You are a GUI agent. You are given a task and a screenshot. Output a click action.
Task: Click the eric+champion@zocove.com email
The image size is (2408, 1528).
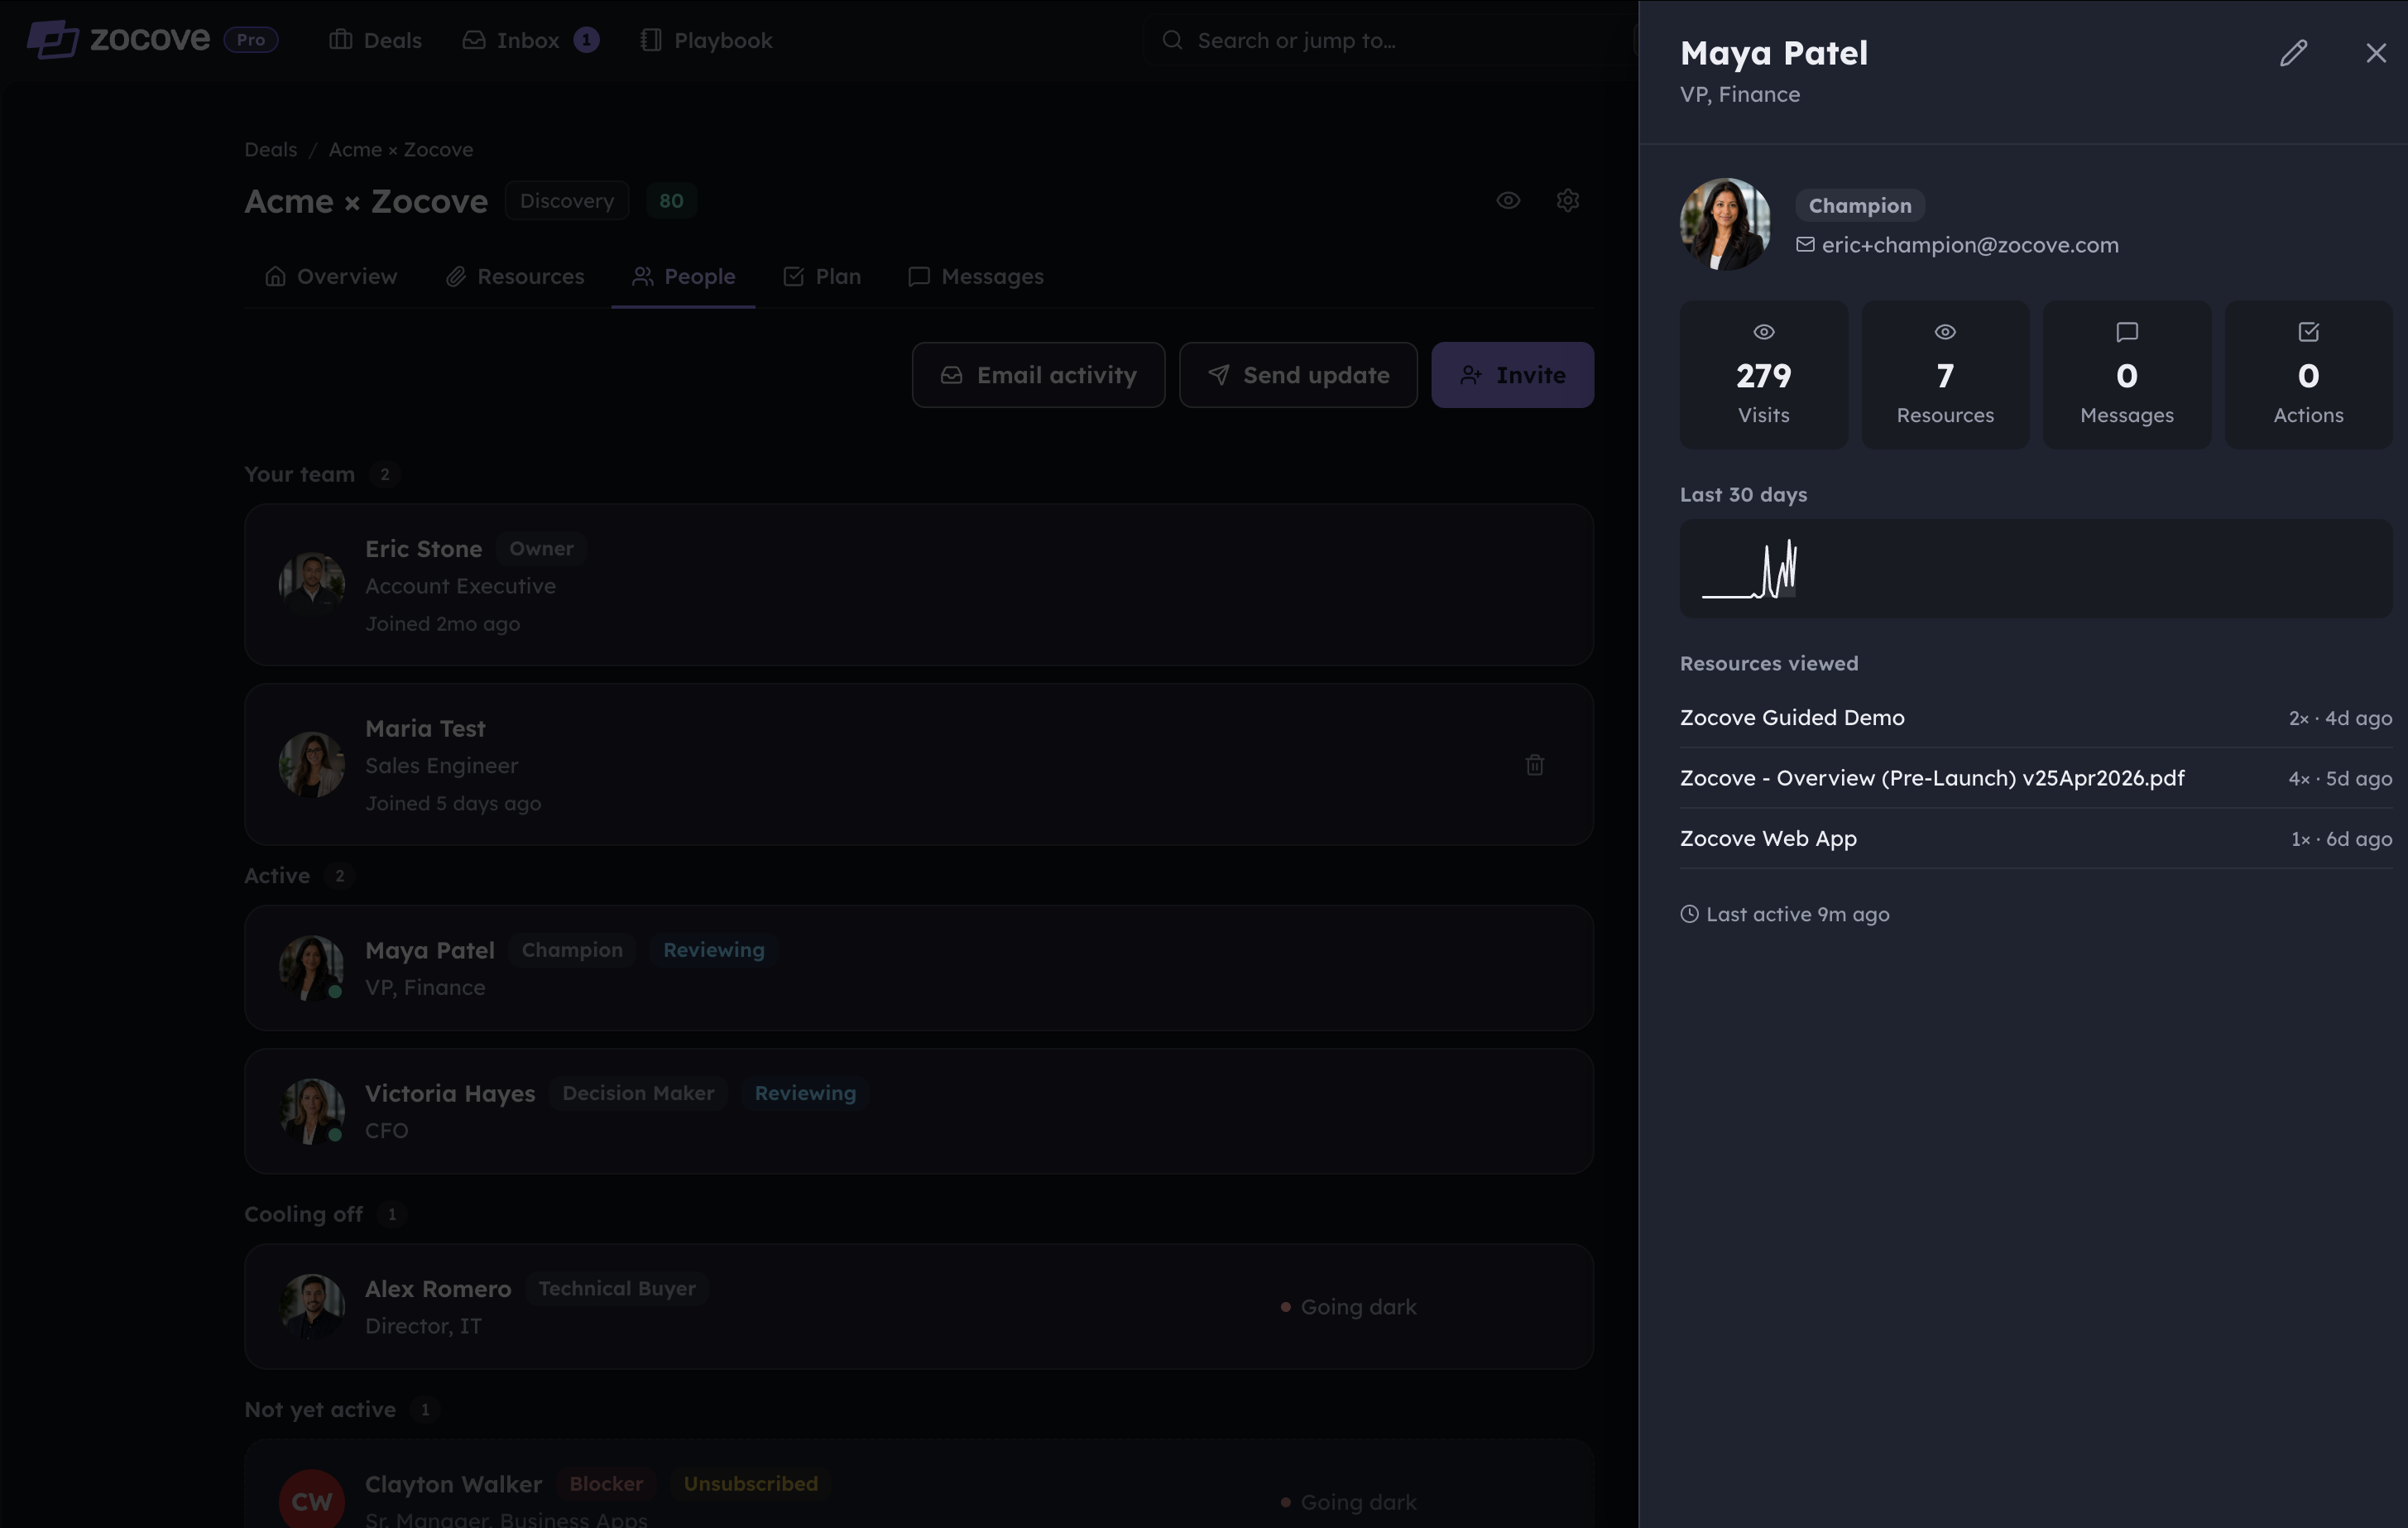click(1970, 245)
